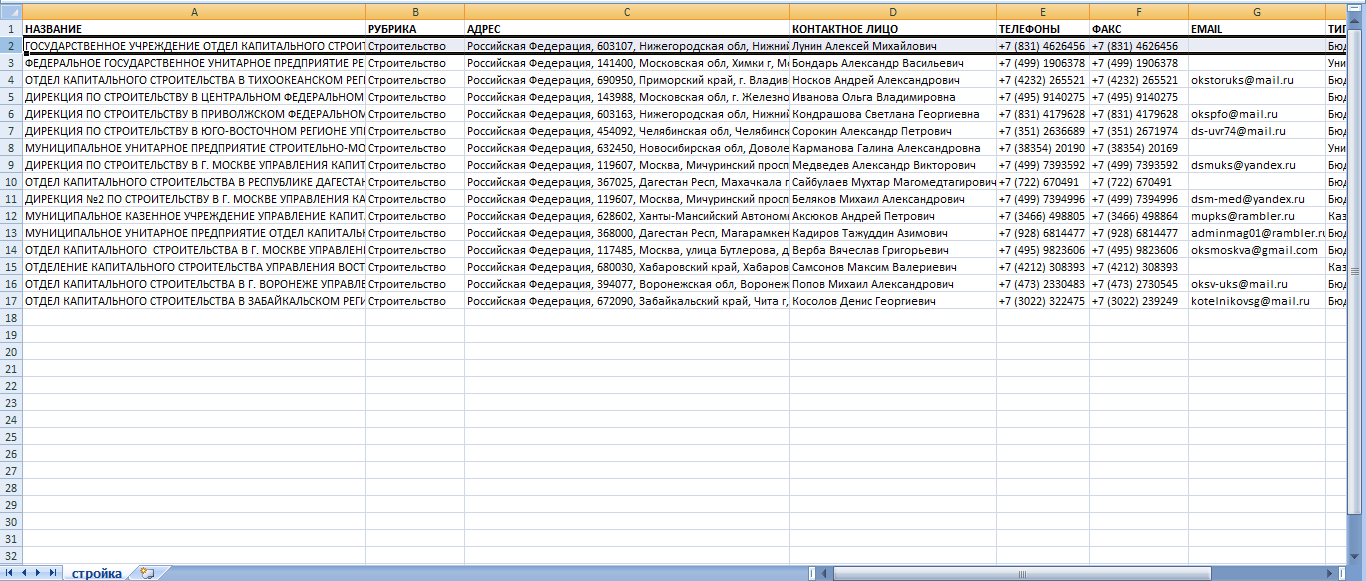This screenshot has height=581, width=1366.
Task: Select column A header
Action: click(194, 12)
